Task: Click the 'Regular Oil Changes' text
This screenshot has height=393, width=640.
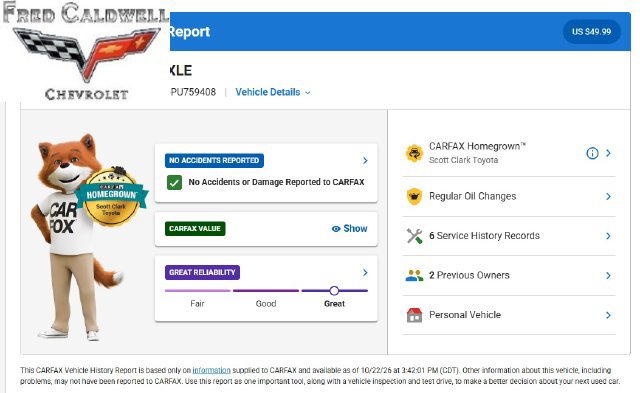Action: [x=473, y=196]
